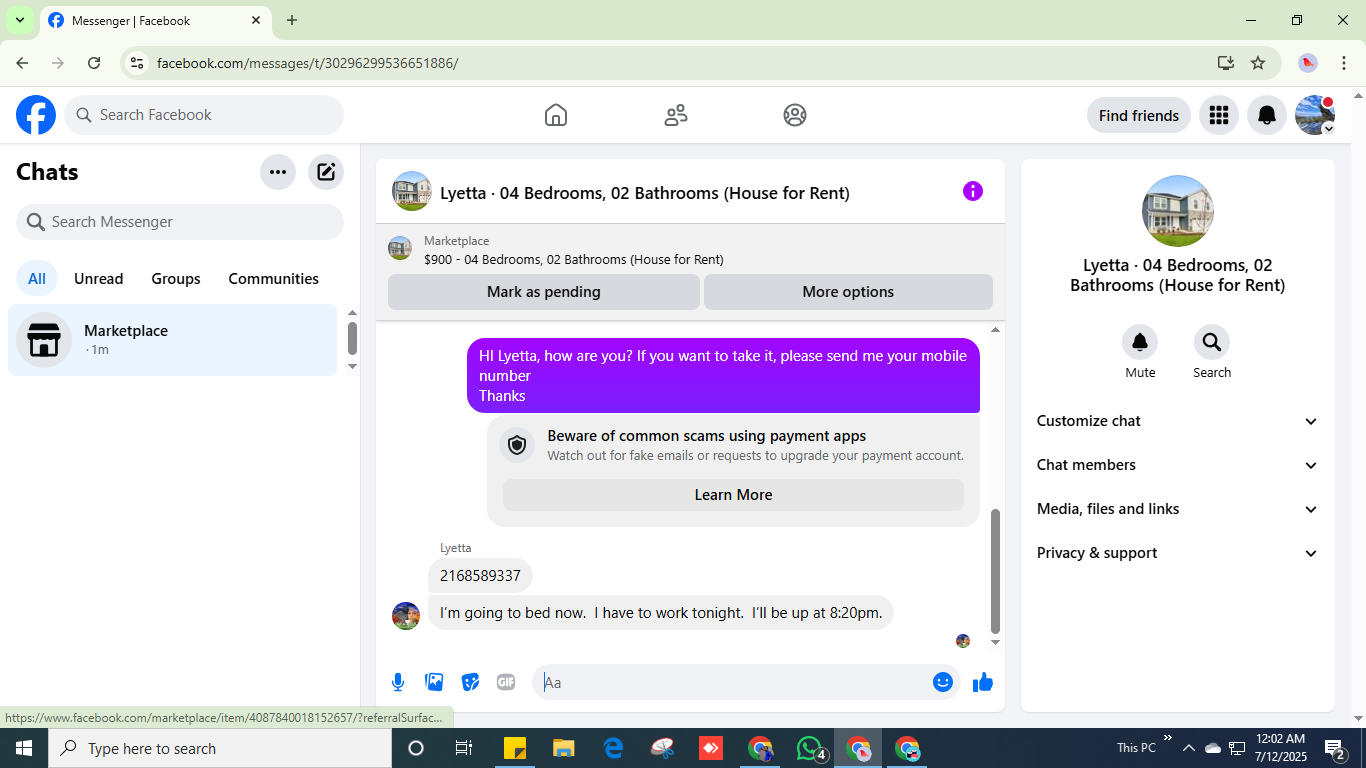Viewport: 1366px width, 768px height.
Task: Click Chrome back navigation arrow
Action: click(x=22, y=63)
